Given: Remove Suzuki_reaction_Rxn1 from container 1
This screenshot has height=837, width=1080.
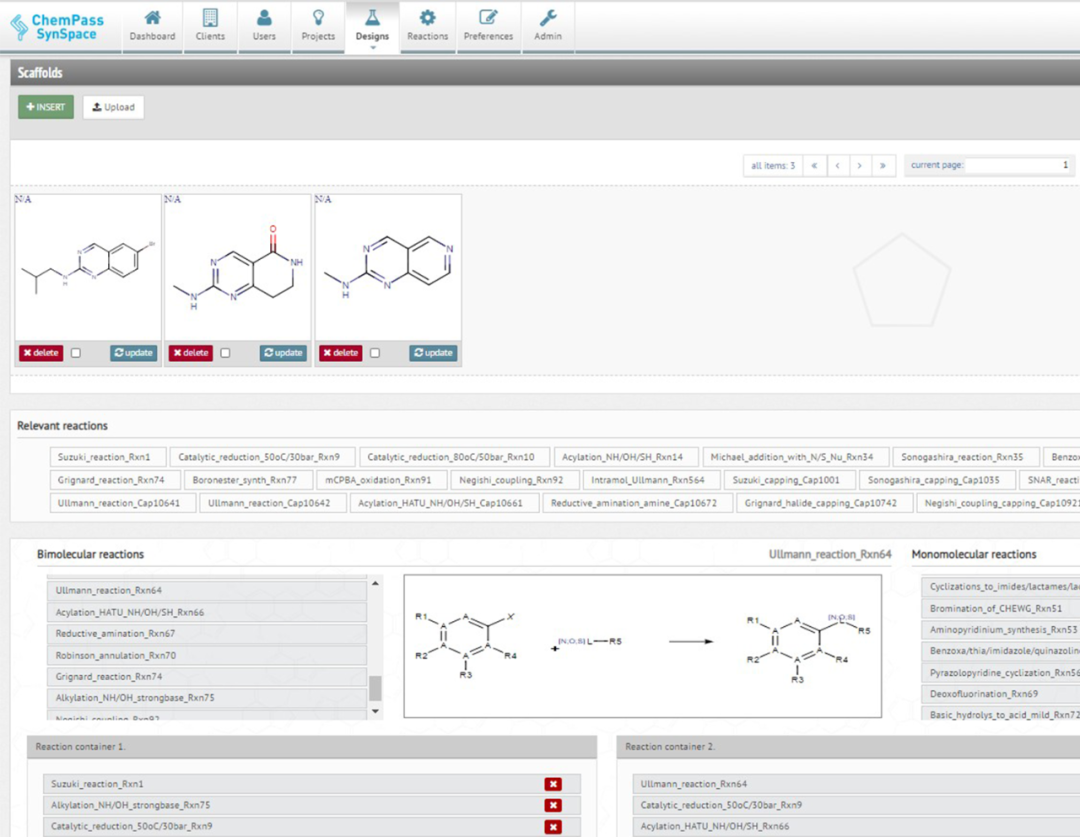Looking at the screenshot, I should pyautogui.click(x=553, y=784).
